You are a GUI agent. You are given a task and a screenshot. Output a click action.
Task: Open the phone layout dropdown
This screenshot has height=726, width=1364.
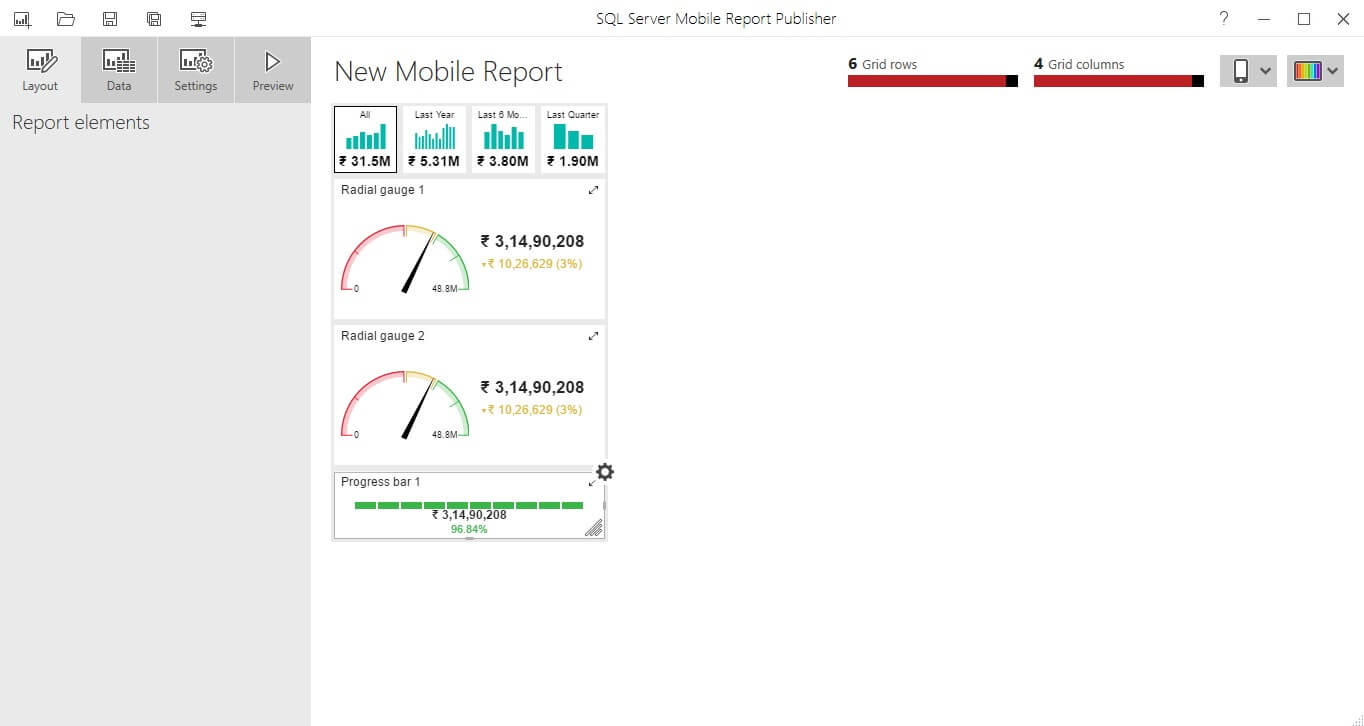[1248, 71]
